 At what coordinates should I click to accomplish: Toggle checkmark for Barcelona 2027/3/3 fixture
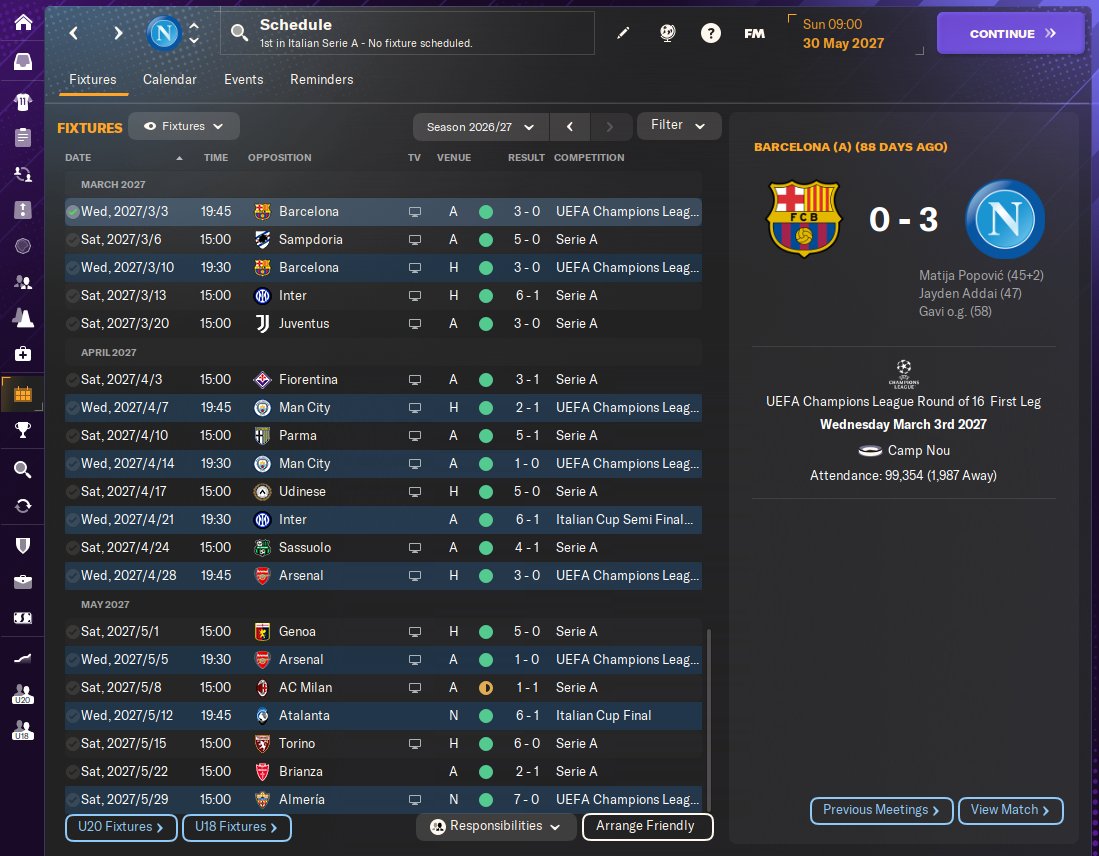coord(73,212)
